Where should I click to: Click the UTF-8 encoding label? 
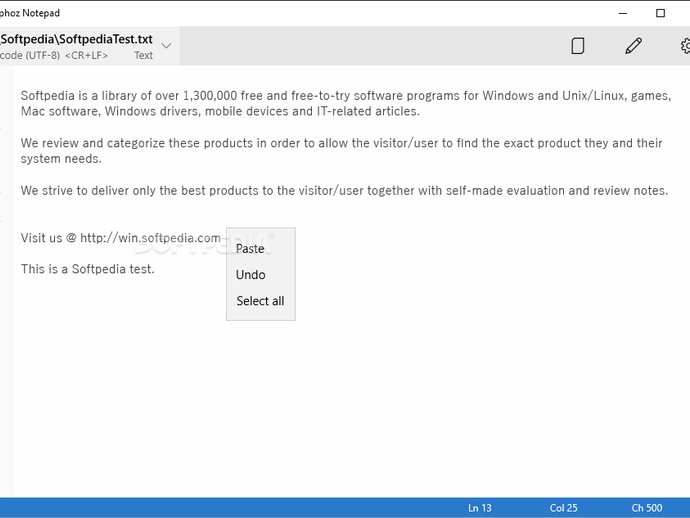tap(30, 55)
